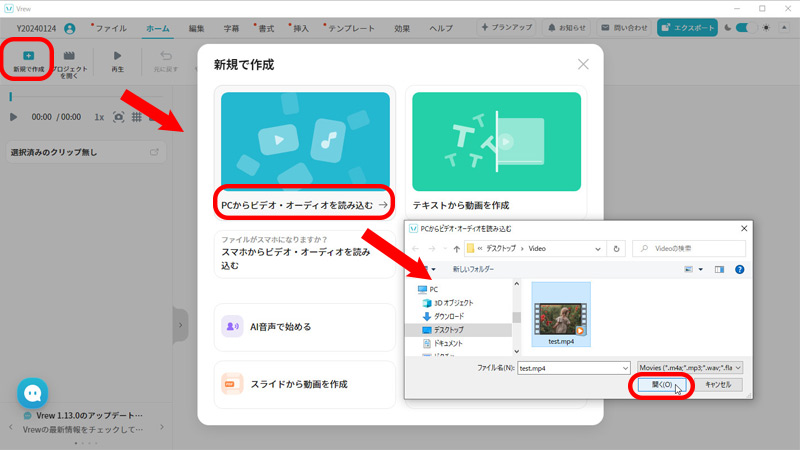
Task: Collapse the ribbon with the up arrow
Action: click(784, 28)
